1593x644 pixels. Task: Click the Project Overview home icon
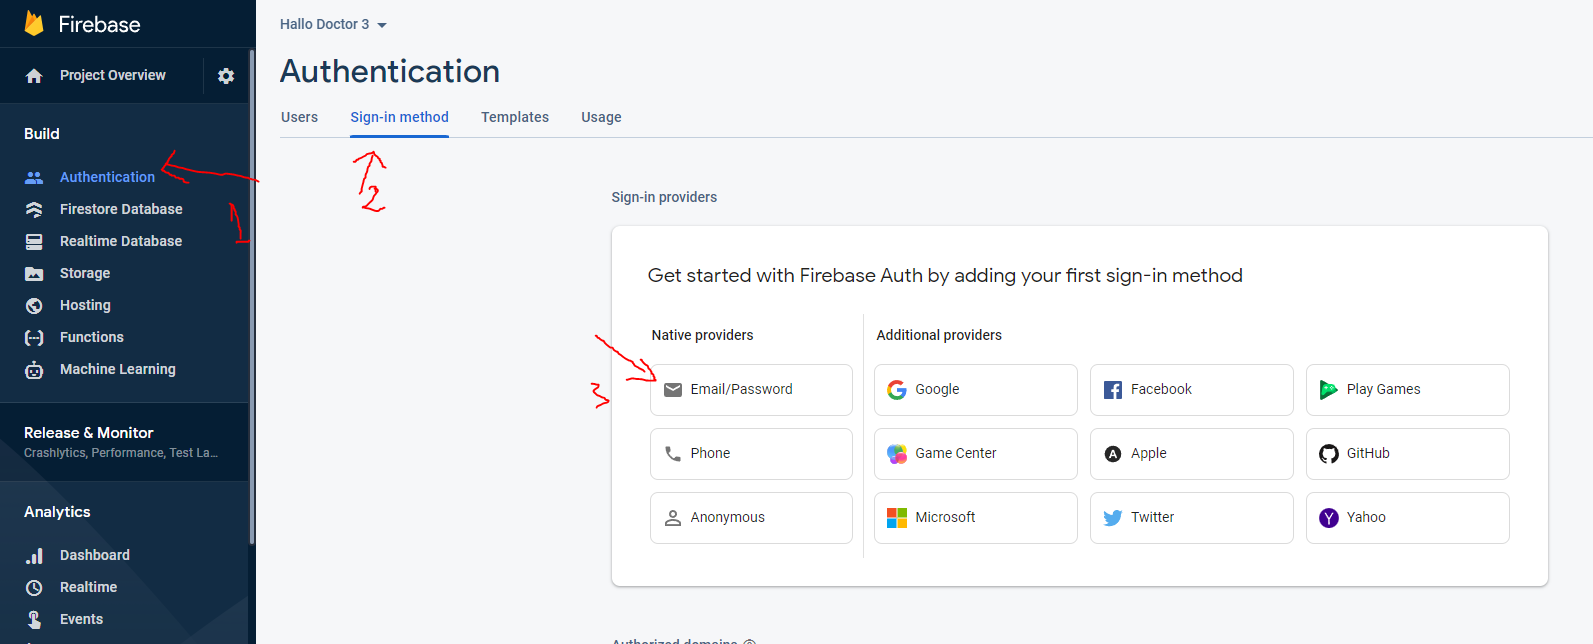(34, 76)
